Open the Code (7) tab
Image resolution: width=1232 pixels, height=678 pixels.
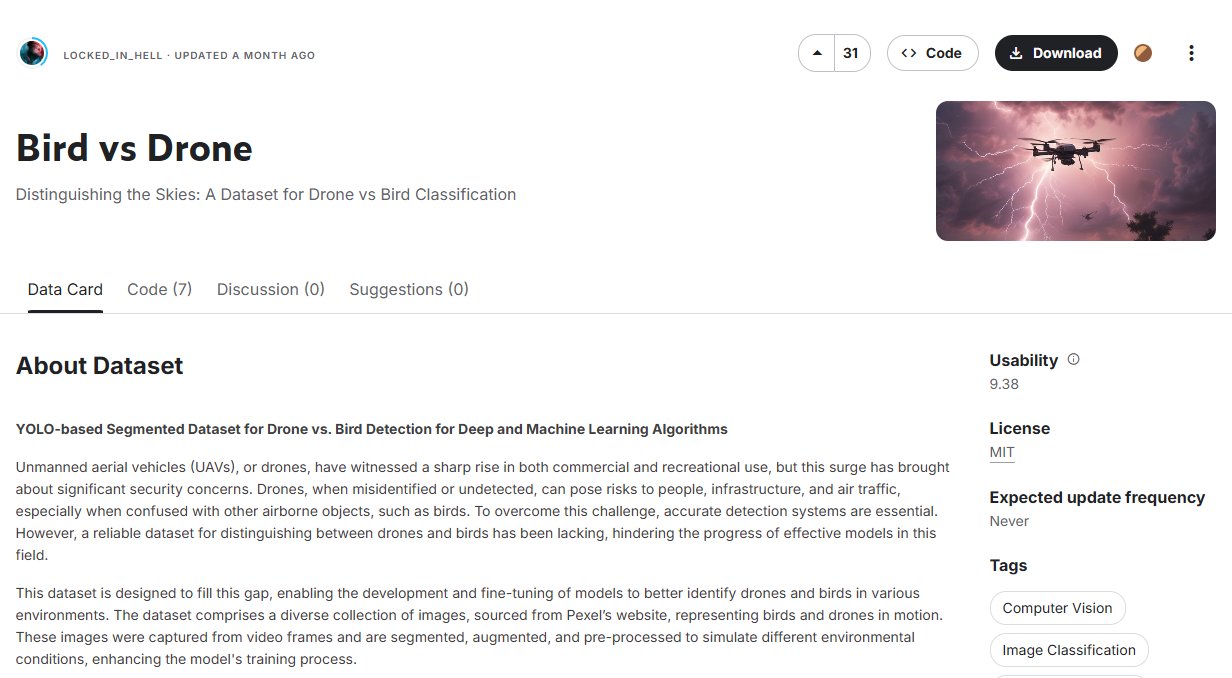(x=160, y=289)
